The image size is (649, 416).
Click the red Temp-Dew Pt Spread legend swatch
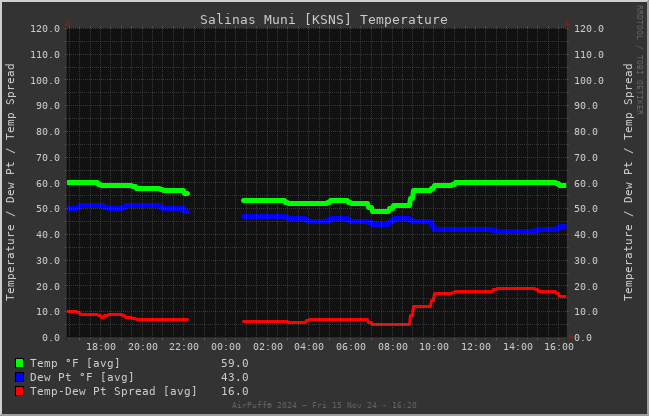19,391
